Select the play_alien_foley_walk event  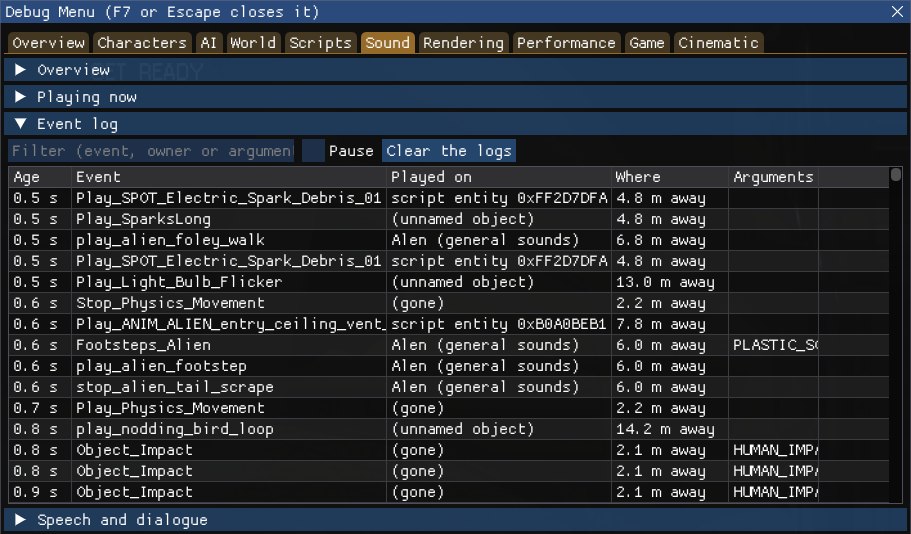[x=449, y=240]
